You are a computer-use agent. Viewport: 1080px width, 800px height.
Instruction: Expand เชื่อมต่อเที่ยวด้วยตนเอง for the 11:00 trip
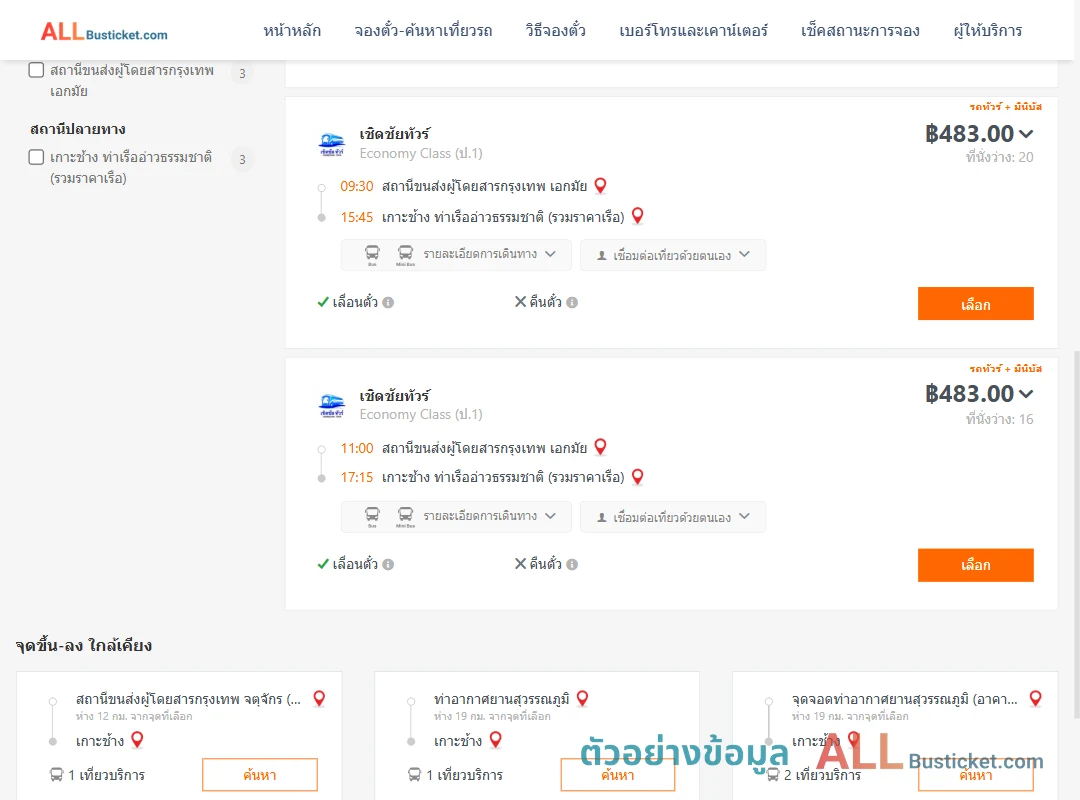pos(673,517)
